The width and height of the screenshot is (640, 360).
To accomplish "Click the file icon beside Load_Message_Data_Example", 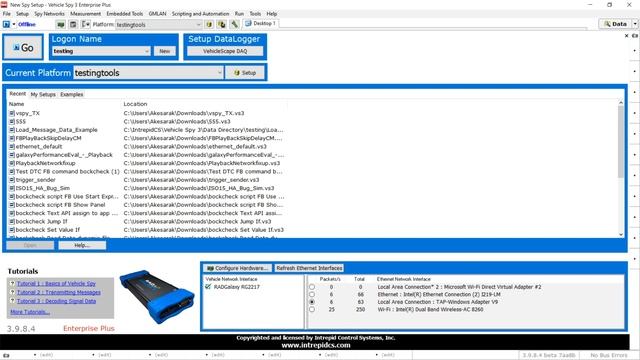I will [12, 130].
